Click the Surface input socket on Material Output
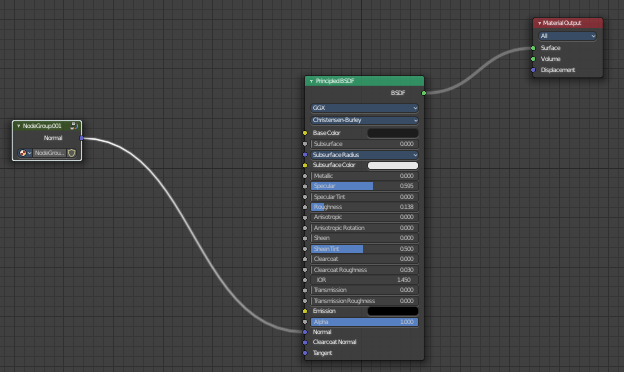This screenshot has height=372, width=624. tap(533, 48)
